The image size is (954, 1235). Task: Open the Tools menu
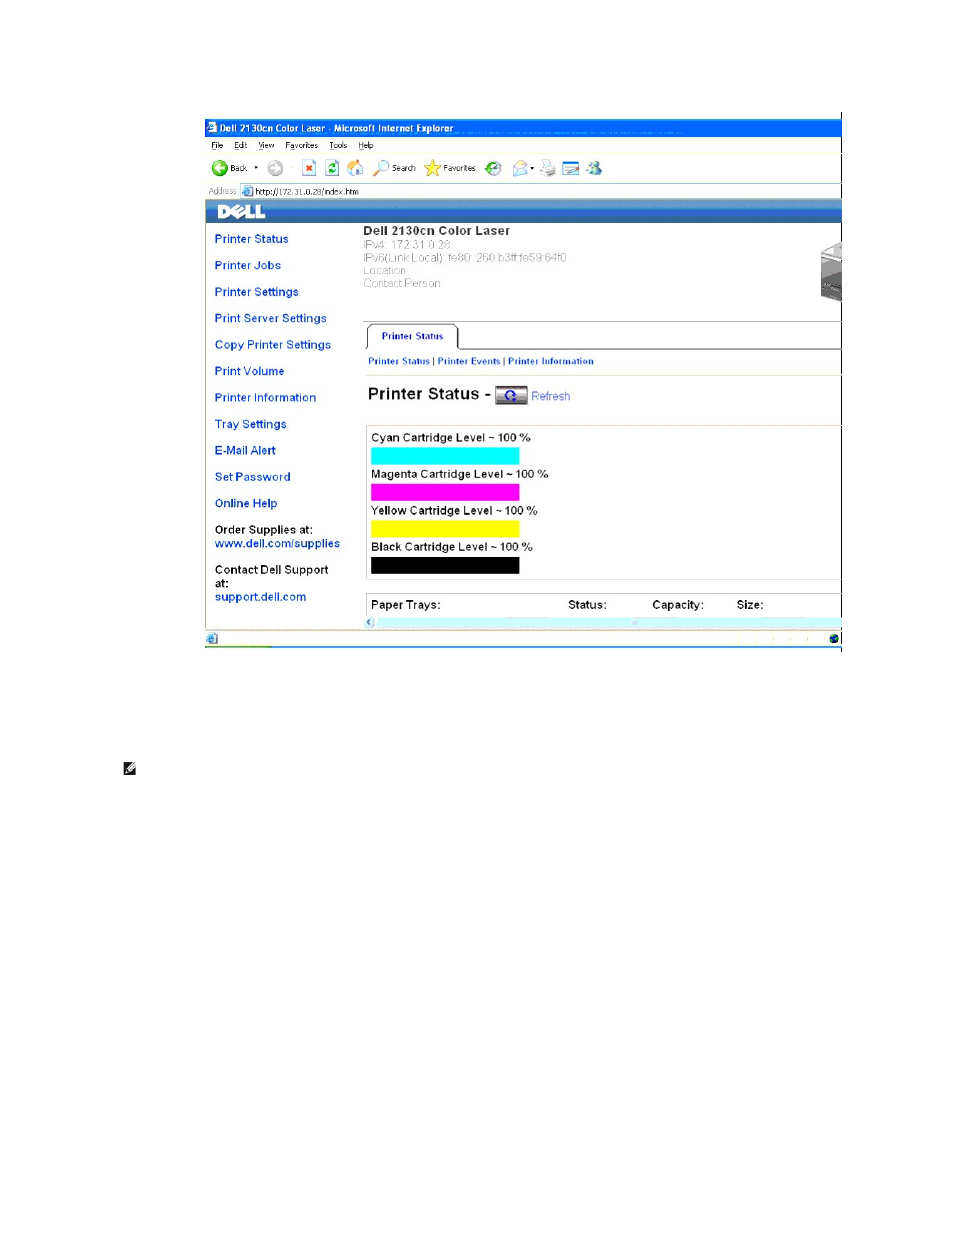tap(338, 145)
